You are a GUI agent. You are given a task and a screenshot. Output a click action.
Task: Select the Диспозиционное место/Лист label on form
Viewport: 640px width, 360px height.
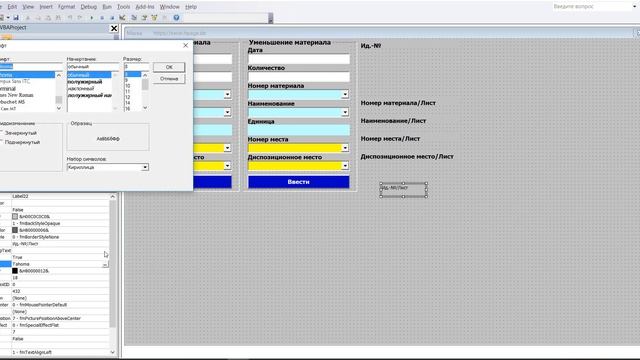coord(407,157)
